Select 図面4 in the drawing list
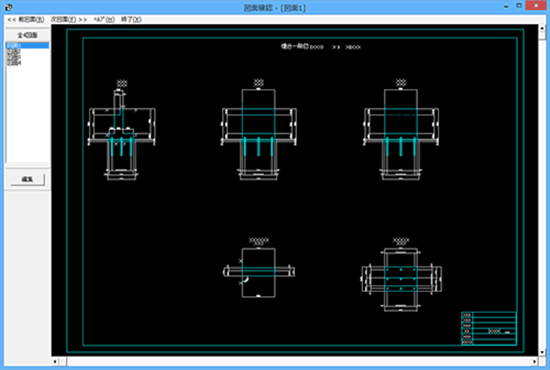The width and height of the screenshot is (550, 370). [x=14, y=62]
